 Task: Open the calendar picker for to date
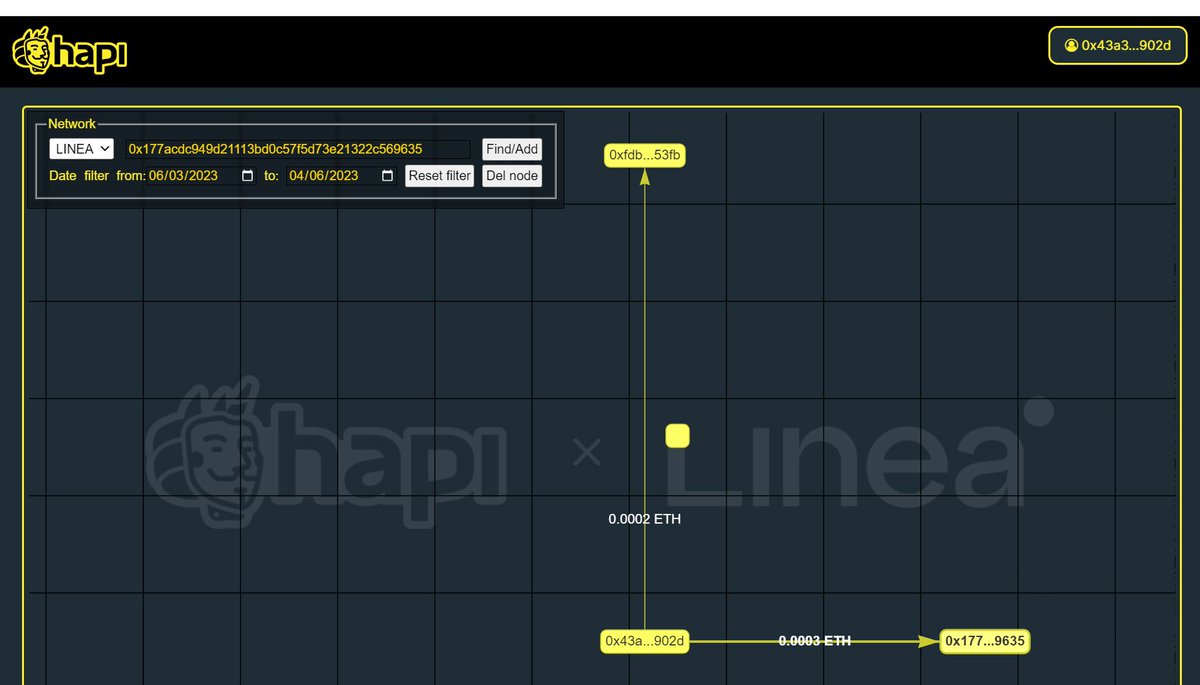click(x=388, y=176)
